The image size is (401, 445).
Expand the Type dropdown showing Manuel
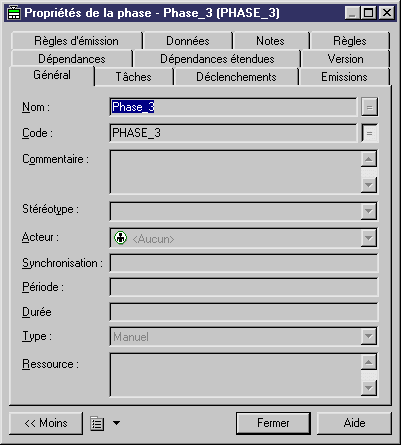tap(369, 336)
